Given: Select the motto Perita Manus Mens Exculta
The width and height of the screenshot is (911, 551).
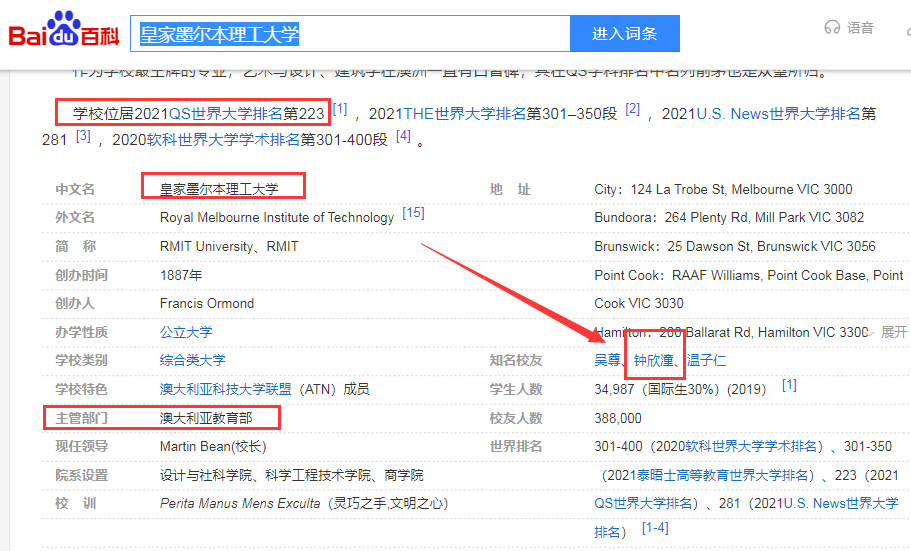Looking at the screenshot, I should (x=240, y=503).
